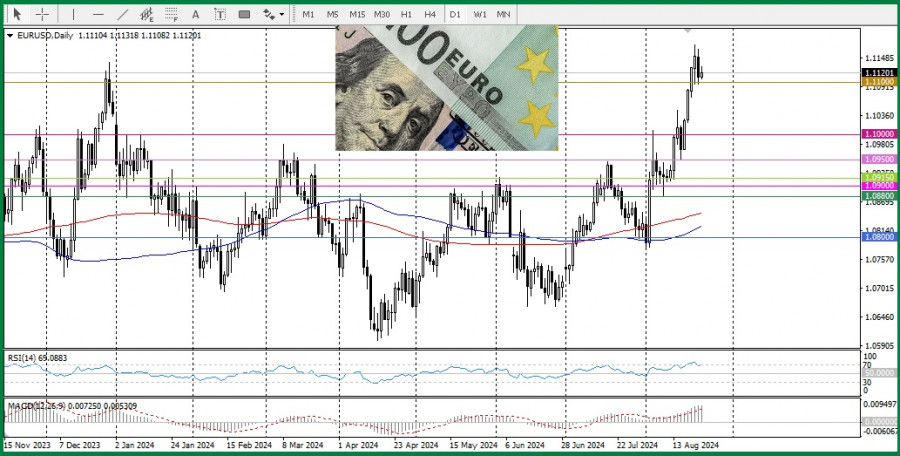Screen dimensions: 900x456
Task: Click the 1.09150 price level label
Action: (879, 179)
